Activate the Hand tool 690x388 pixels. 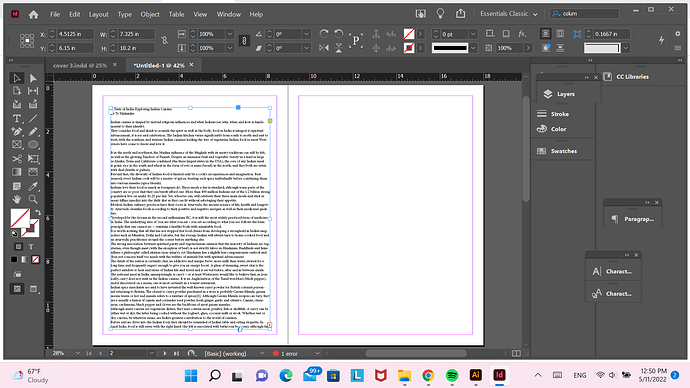(x=17, y=199)
